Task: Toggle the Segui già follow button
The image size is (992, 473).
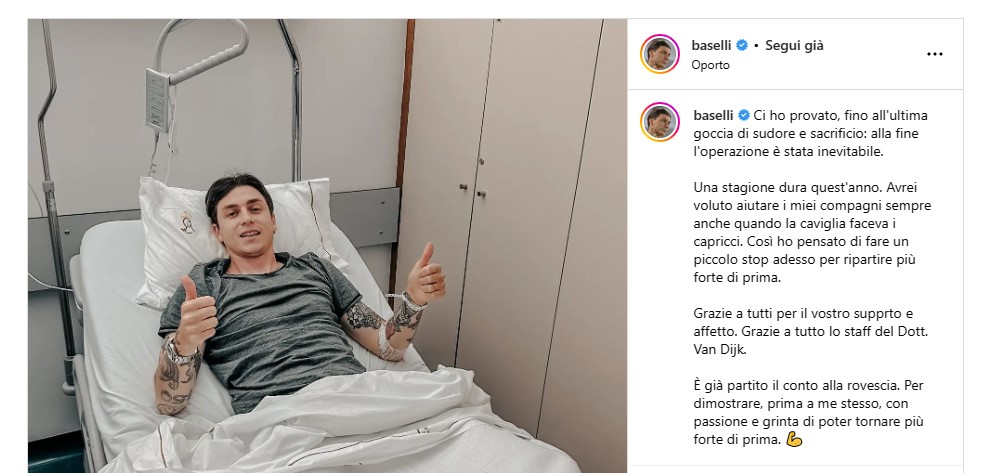Action: [794, 46]
